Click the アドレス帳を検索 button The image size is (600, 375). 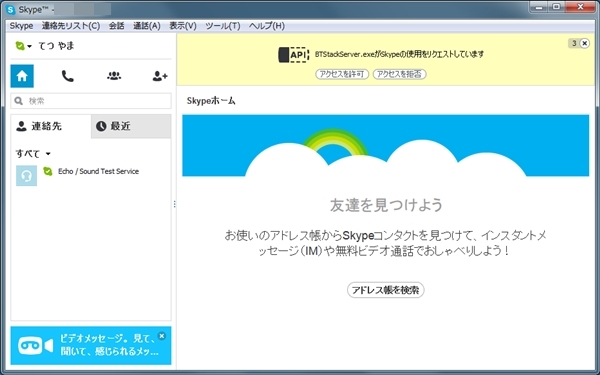385,290
